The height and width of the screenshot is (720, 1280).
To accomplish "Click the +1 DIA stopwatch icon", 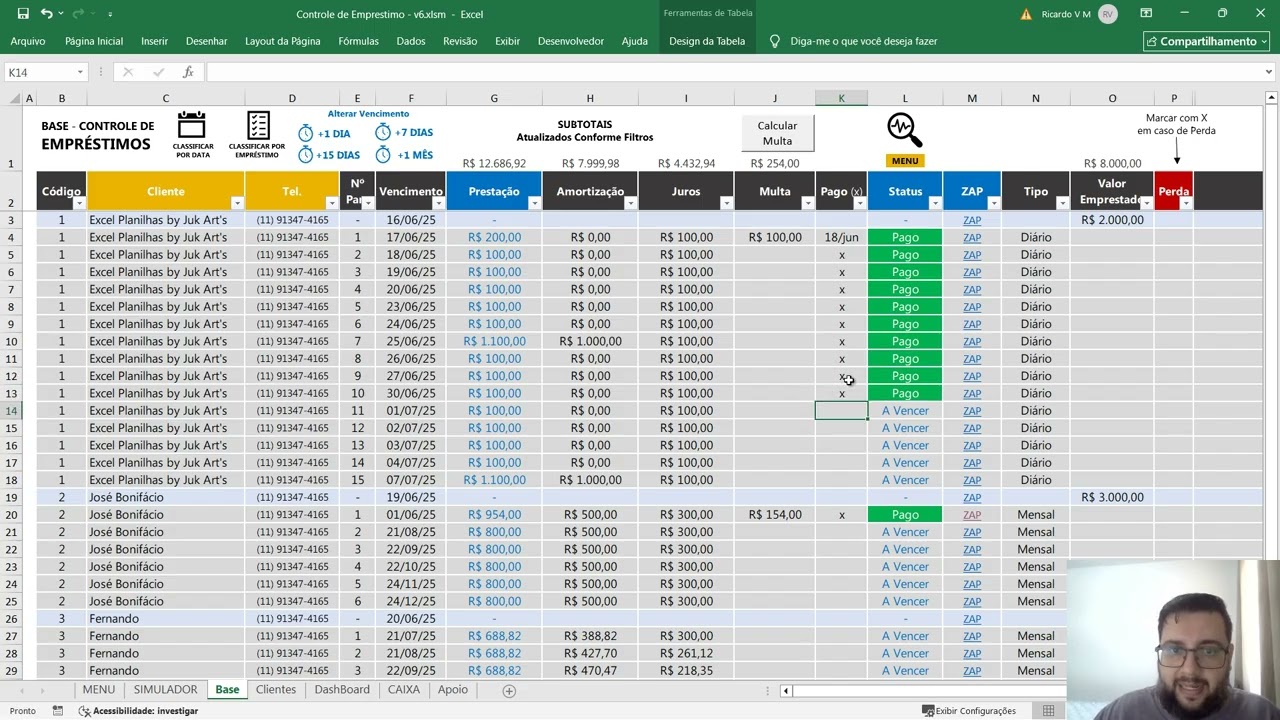I will (306, 133).
